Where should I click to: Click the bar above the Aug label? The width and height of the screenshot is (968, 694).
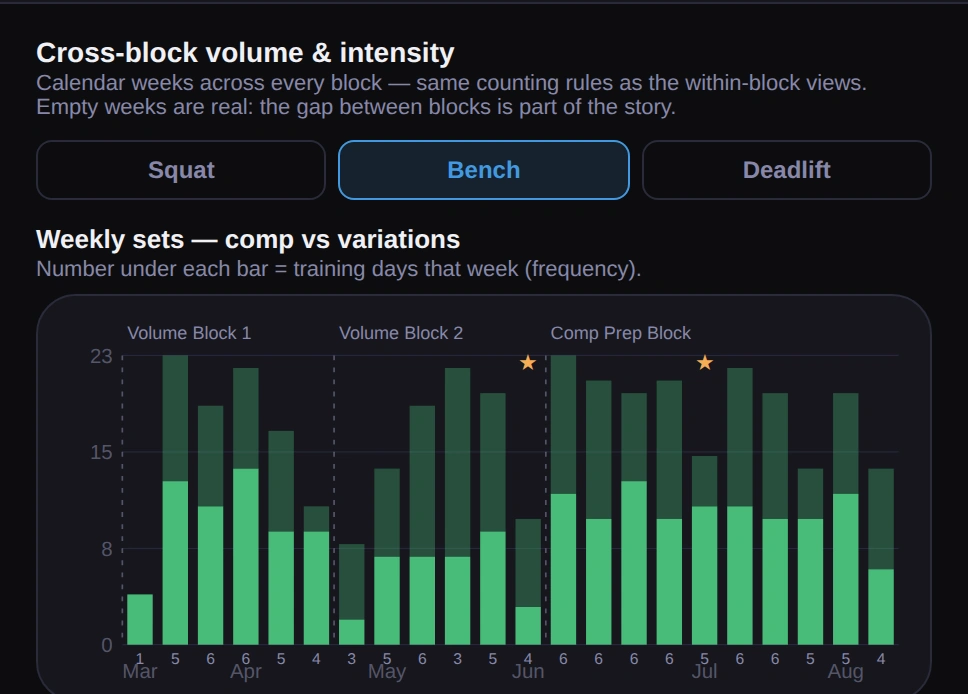(846, 519)
